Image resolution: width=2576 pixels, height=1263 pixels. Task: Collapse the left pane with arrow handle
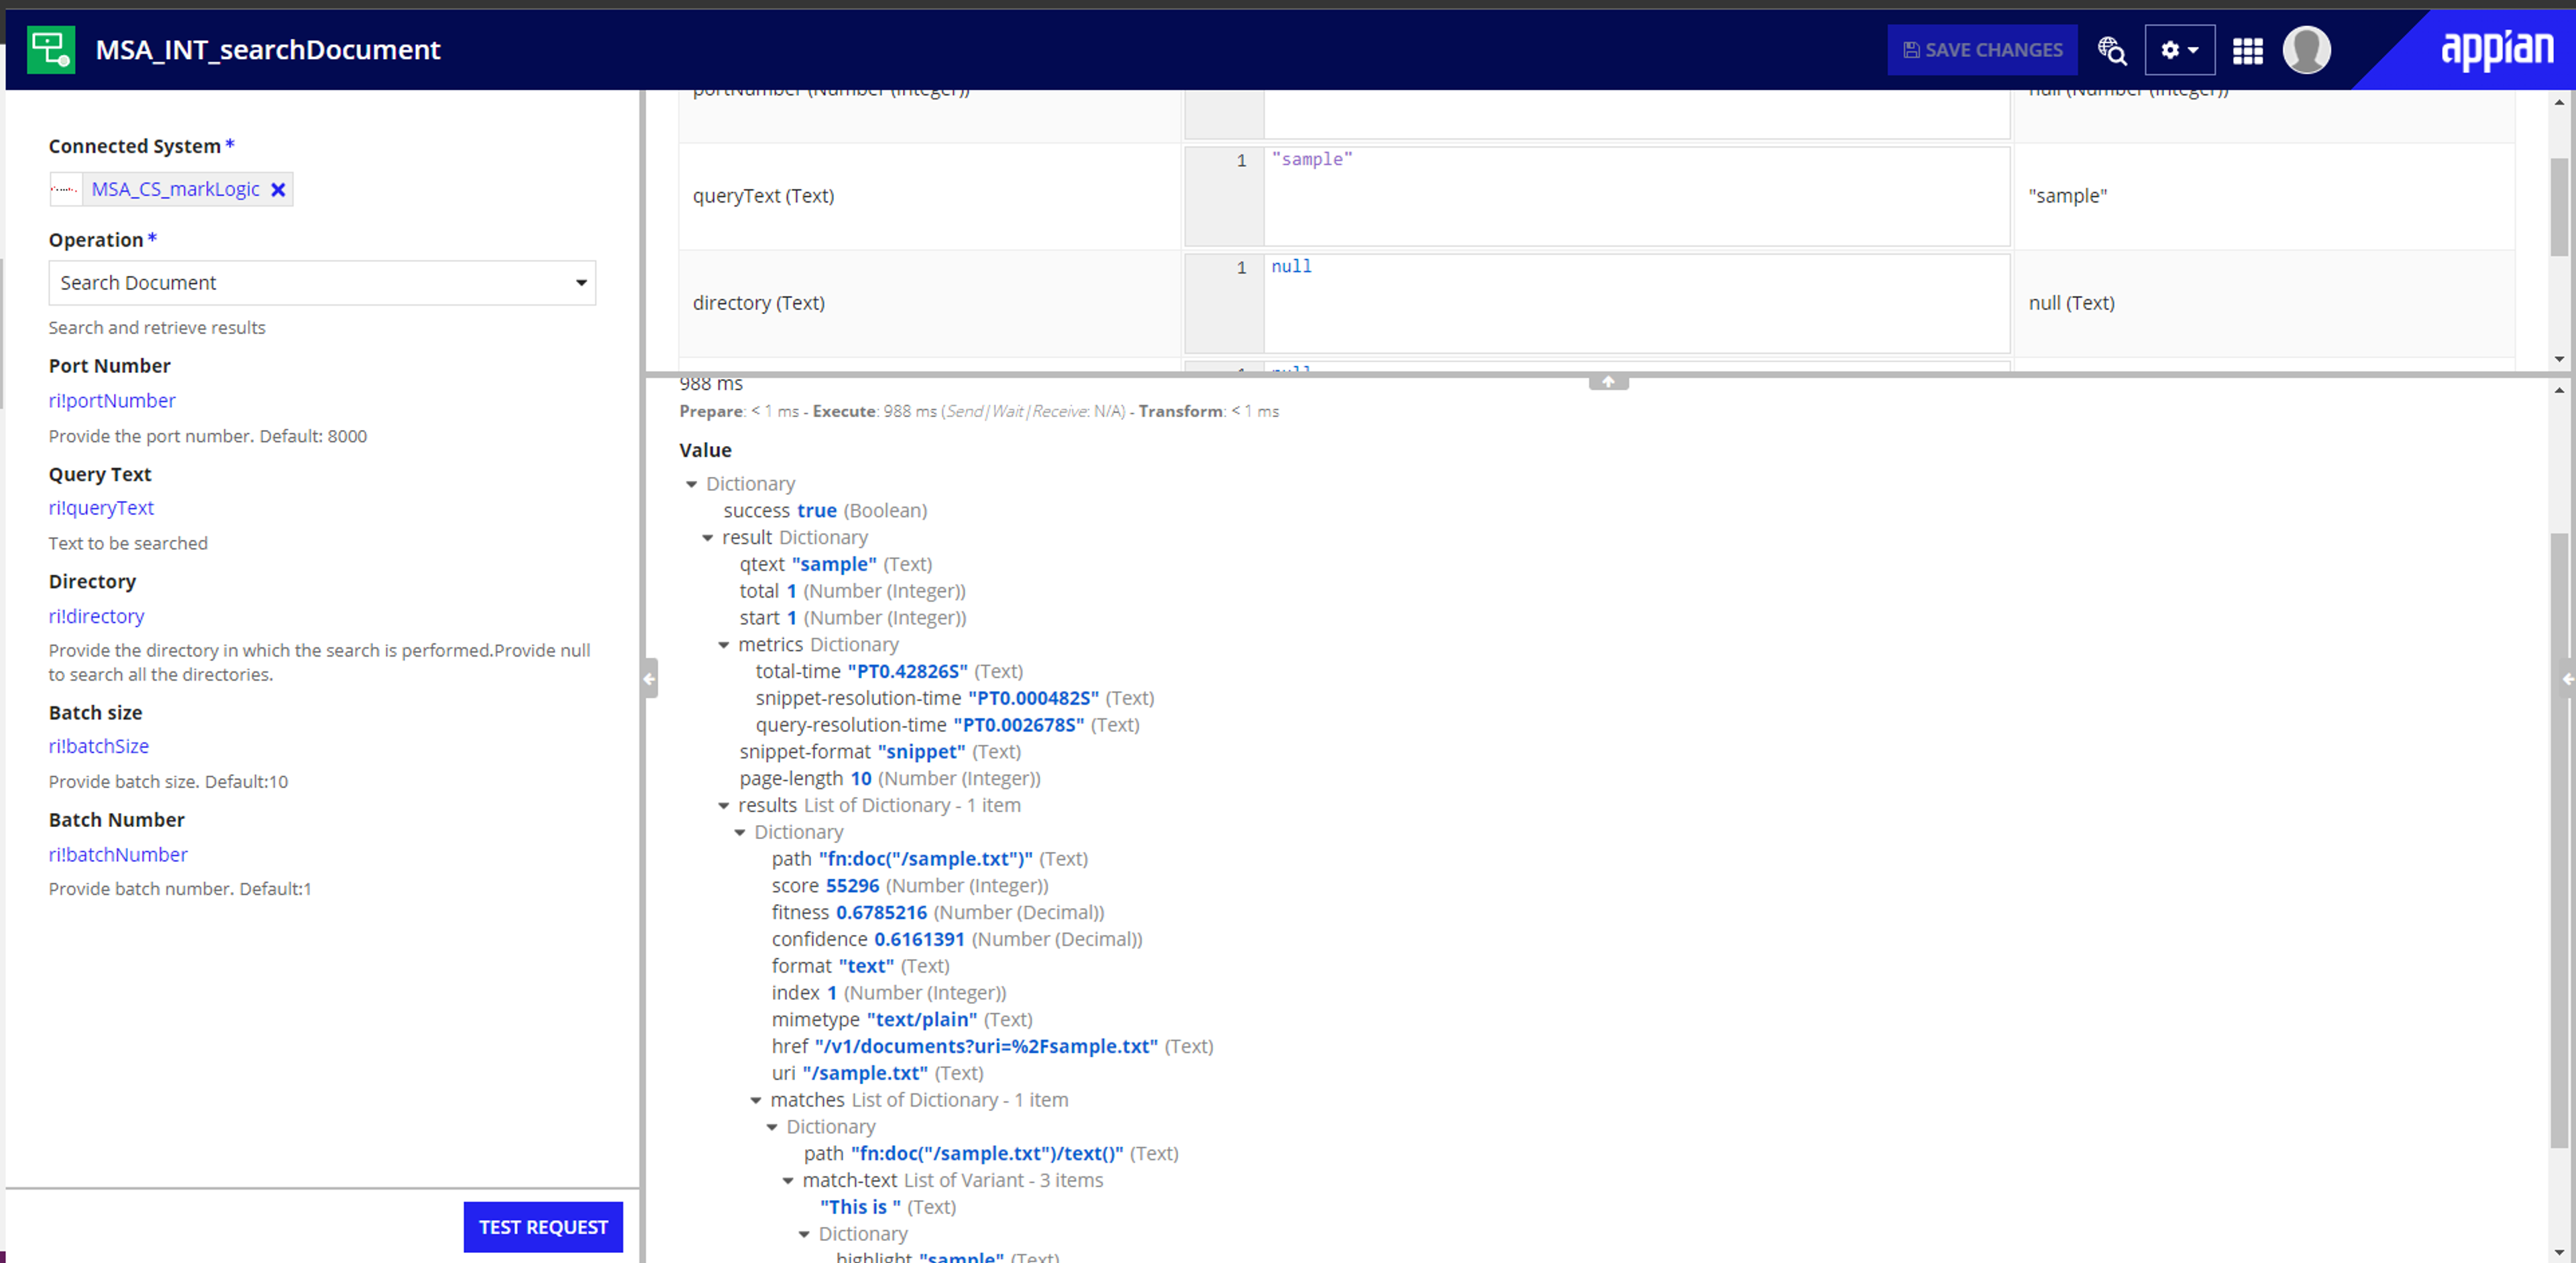[x=650, y=679]
